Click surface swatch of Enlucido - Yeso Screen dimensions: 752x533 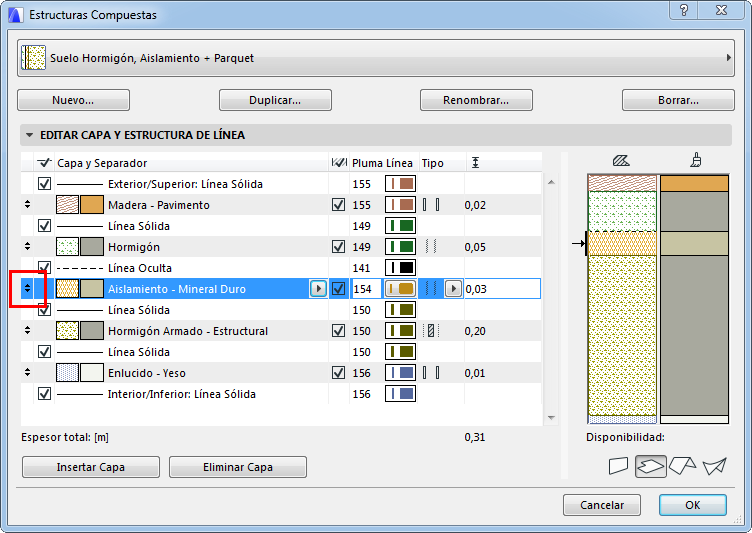point(92,373)
